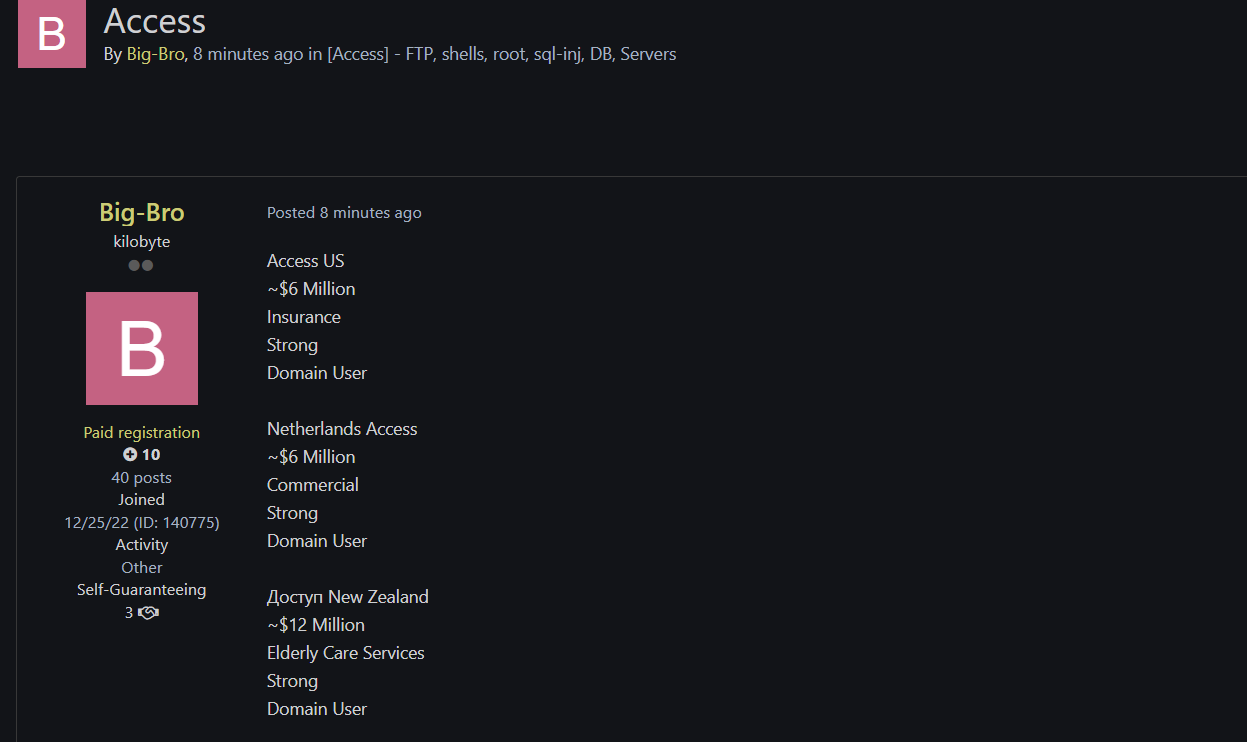Screen dimensions: 1247x742
Task: Click the small Big-Bro avatar beside thread title
Action: [x=52, y=33]
